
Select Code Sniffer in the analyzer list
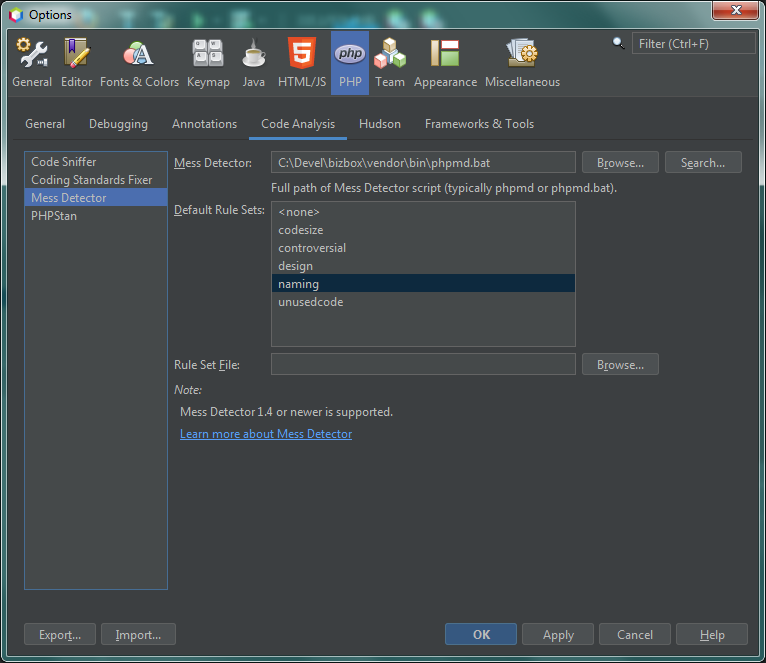point(96,162)
